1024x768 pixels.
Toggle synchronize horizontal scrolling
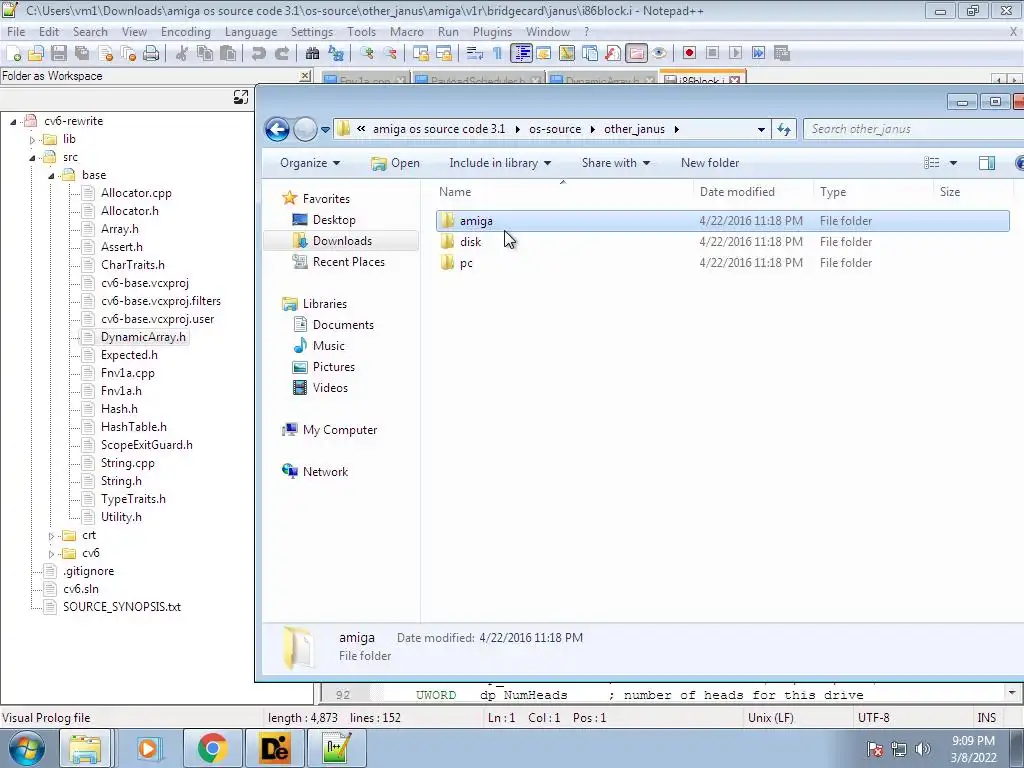[444, 54]
